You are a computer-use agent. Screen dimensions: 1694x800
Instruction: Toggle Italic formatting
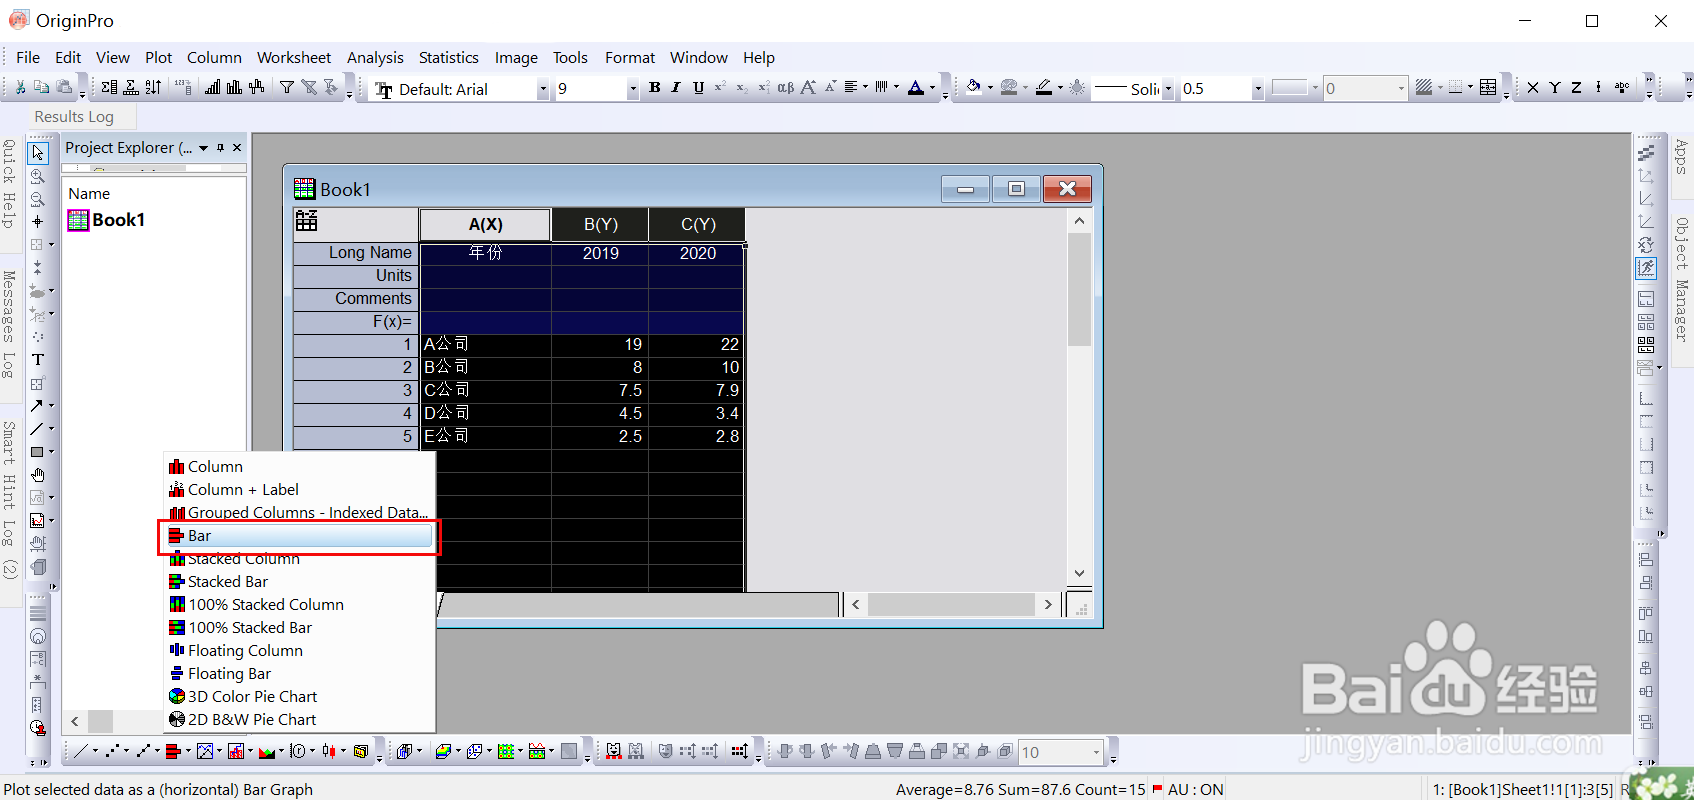coord(676,88)
